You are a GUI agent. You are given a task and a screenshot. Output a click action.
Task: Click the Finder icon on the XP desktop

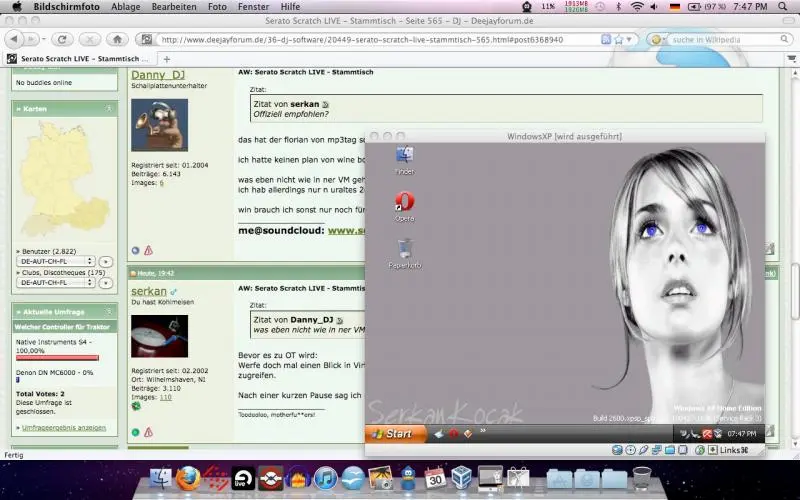pyautogui.click(x=404, y=156)
